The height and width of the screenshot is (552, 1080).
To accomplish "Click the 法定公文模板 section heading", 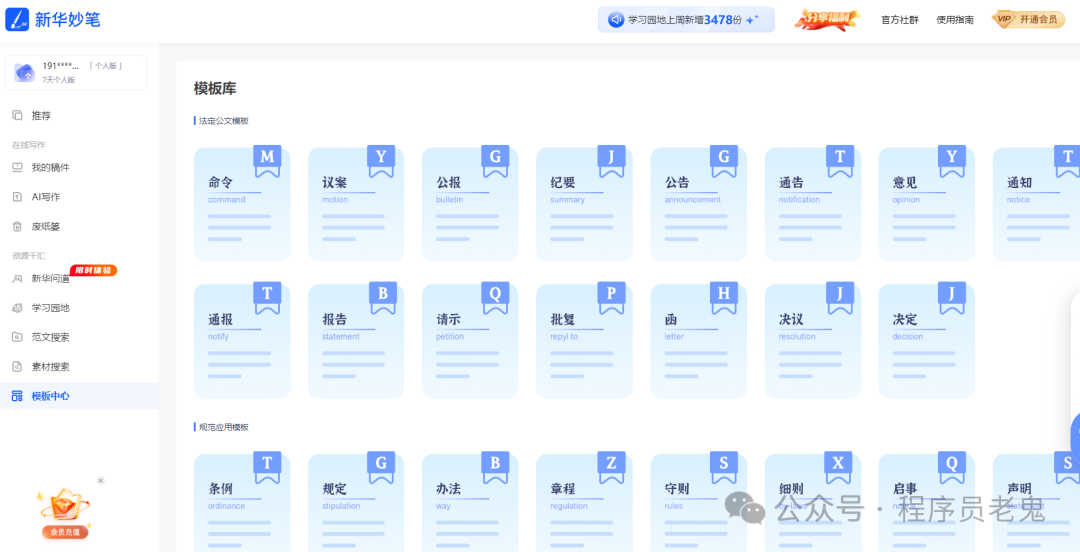I will pyautogui.click(x=223, y=121).
